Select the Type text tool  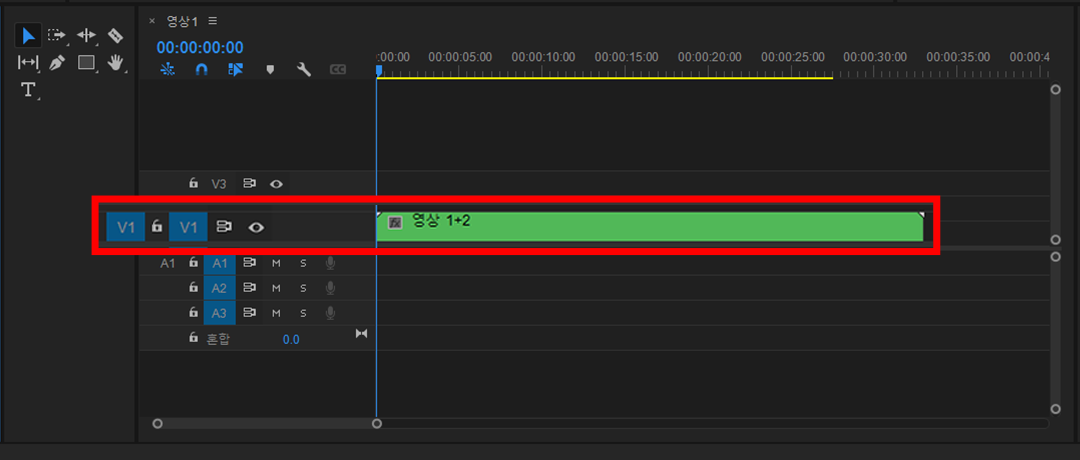(x=28, y=90)
